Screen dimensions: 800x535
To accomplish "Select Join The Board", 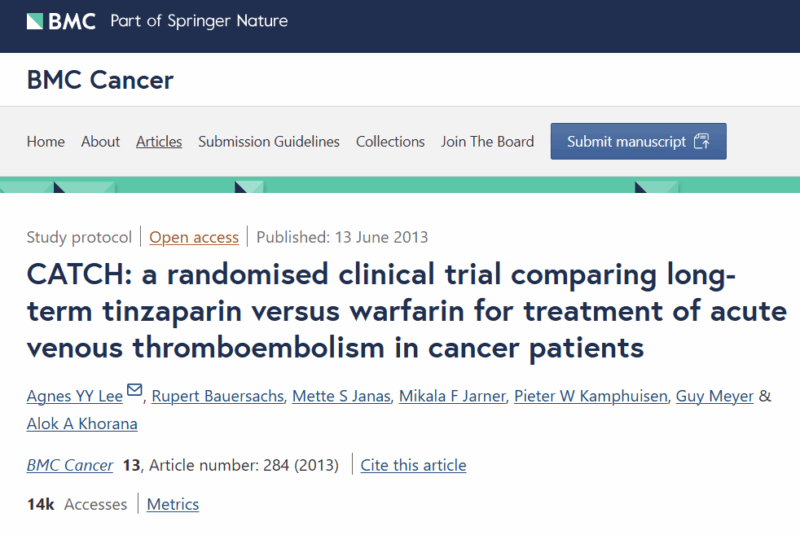I will [x=487, y=142].
